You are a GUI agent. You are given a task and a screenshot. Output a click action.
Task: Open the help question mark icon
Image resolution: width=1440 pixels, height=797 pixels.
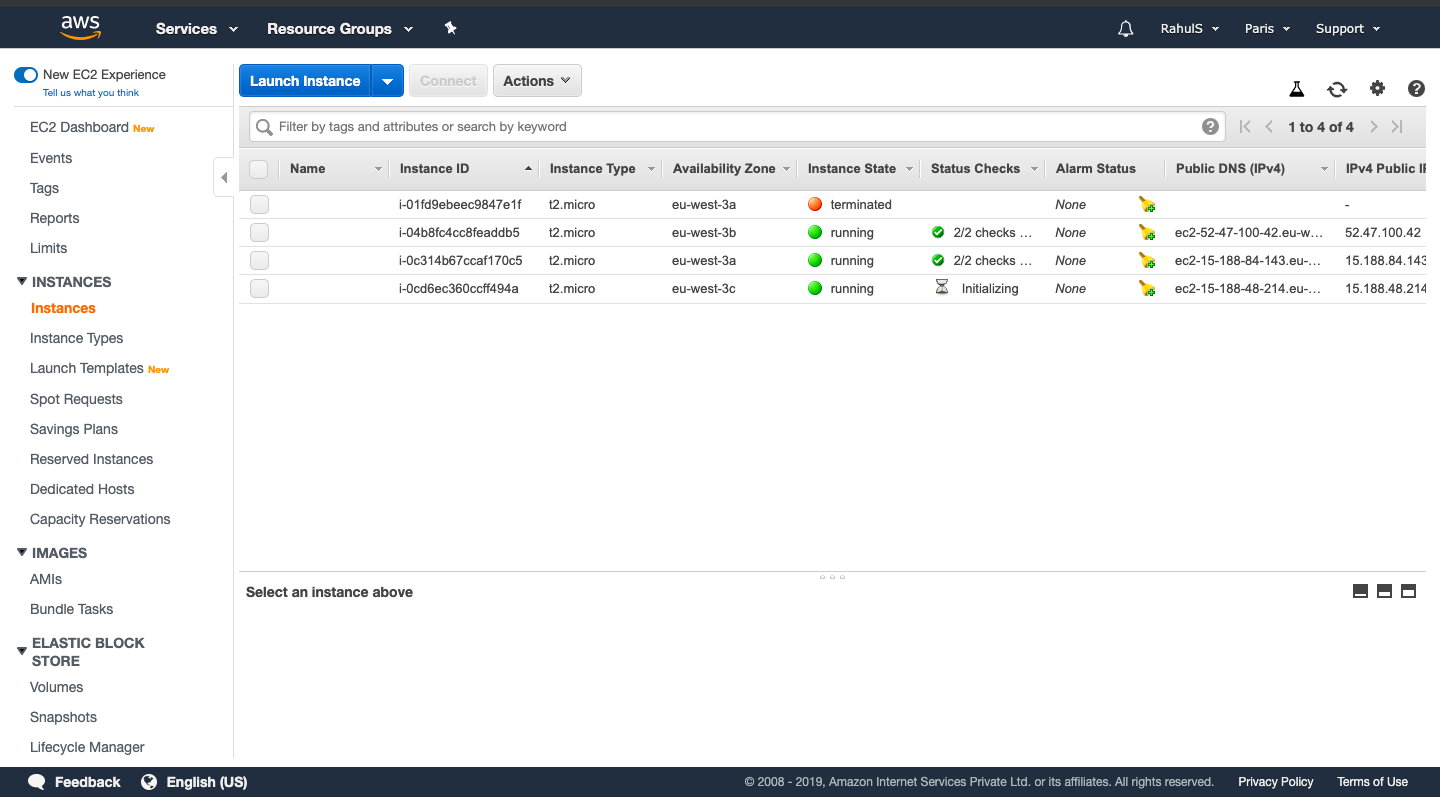tap(1416, 89)
